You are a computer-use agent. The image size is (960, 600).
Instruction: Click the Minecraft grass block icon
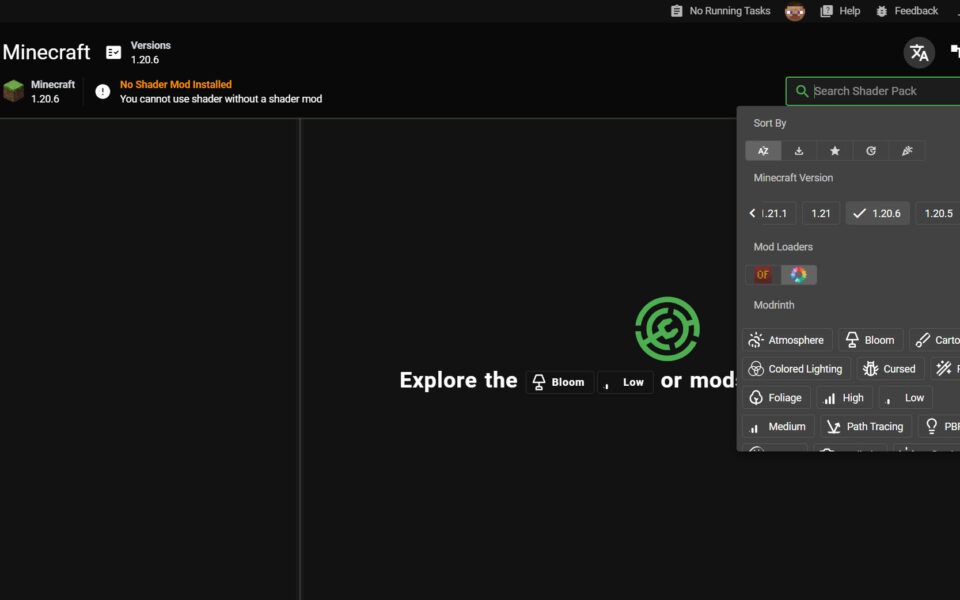coord(13,91)
